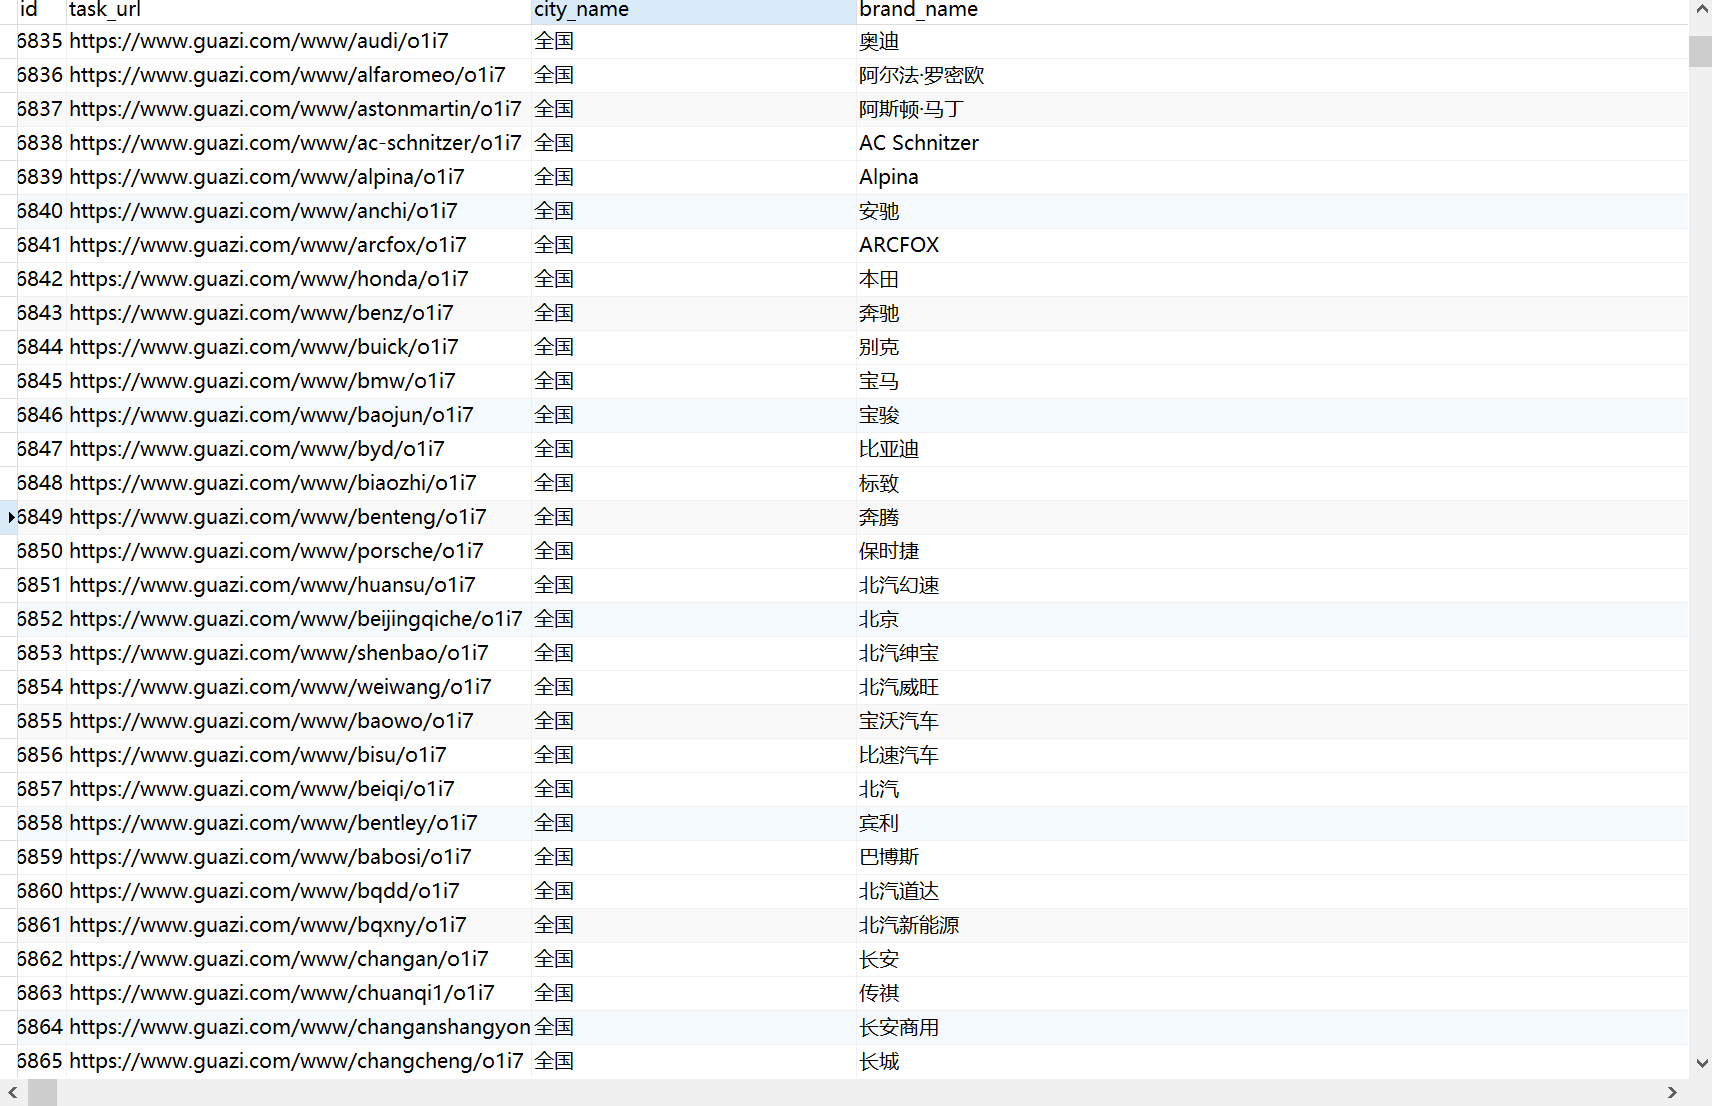Select brand cell 长安商用

tap(1272, 1027)
